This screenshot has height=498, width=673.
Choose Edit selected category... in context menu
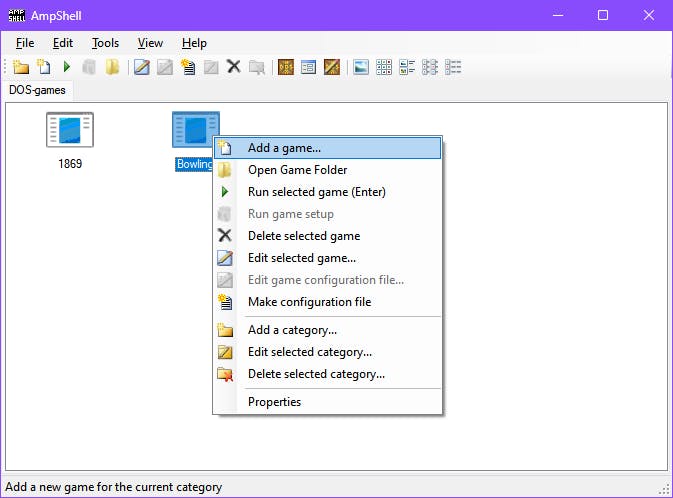[327, 352]
